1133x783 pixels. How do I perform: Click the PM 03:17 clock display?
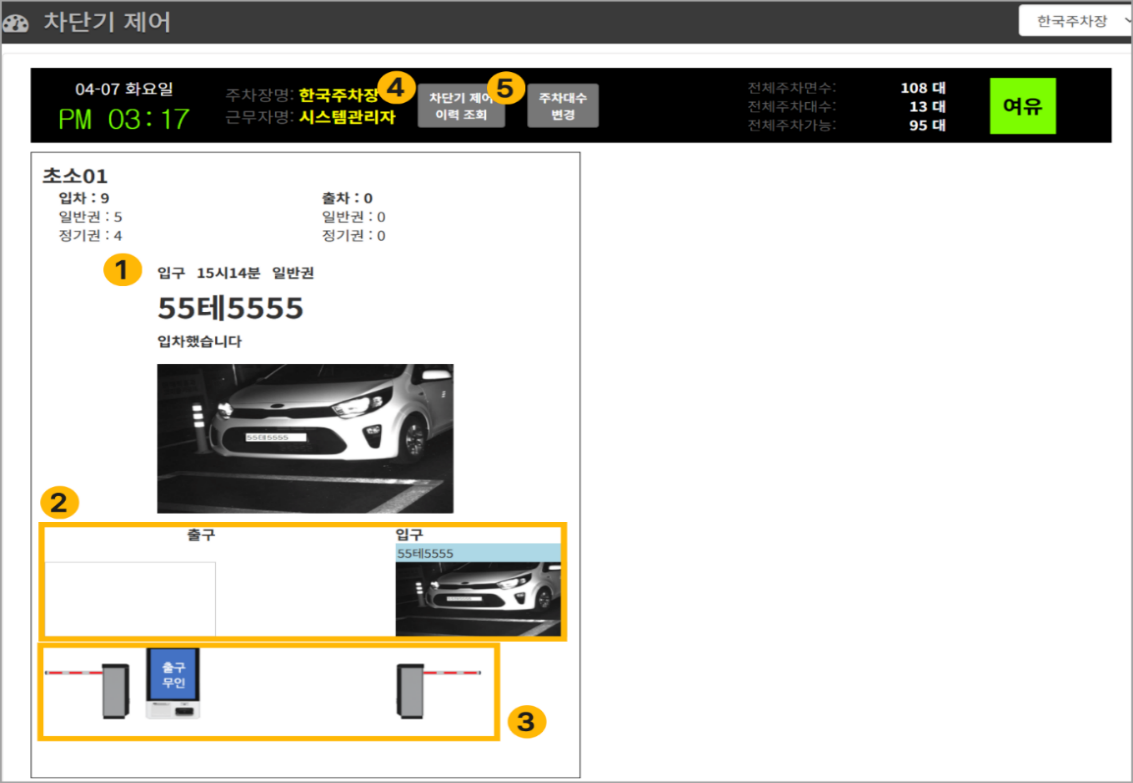click(124, 119)
